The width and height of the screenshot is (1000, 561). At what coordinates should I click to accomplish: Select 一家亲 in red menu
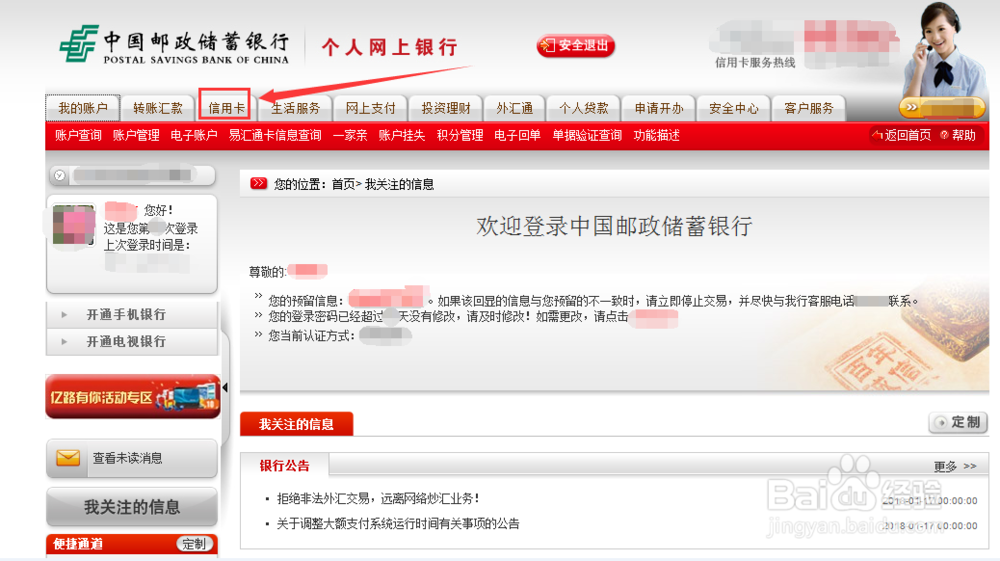point(349,135)
